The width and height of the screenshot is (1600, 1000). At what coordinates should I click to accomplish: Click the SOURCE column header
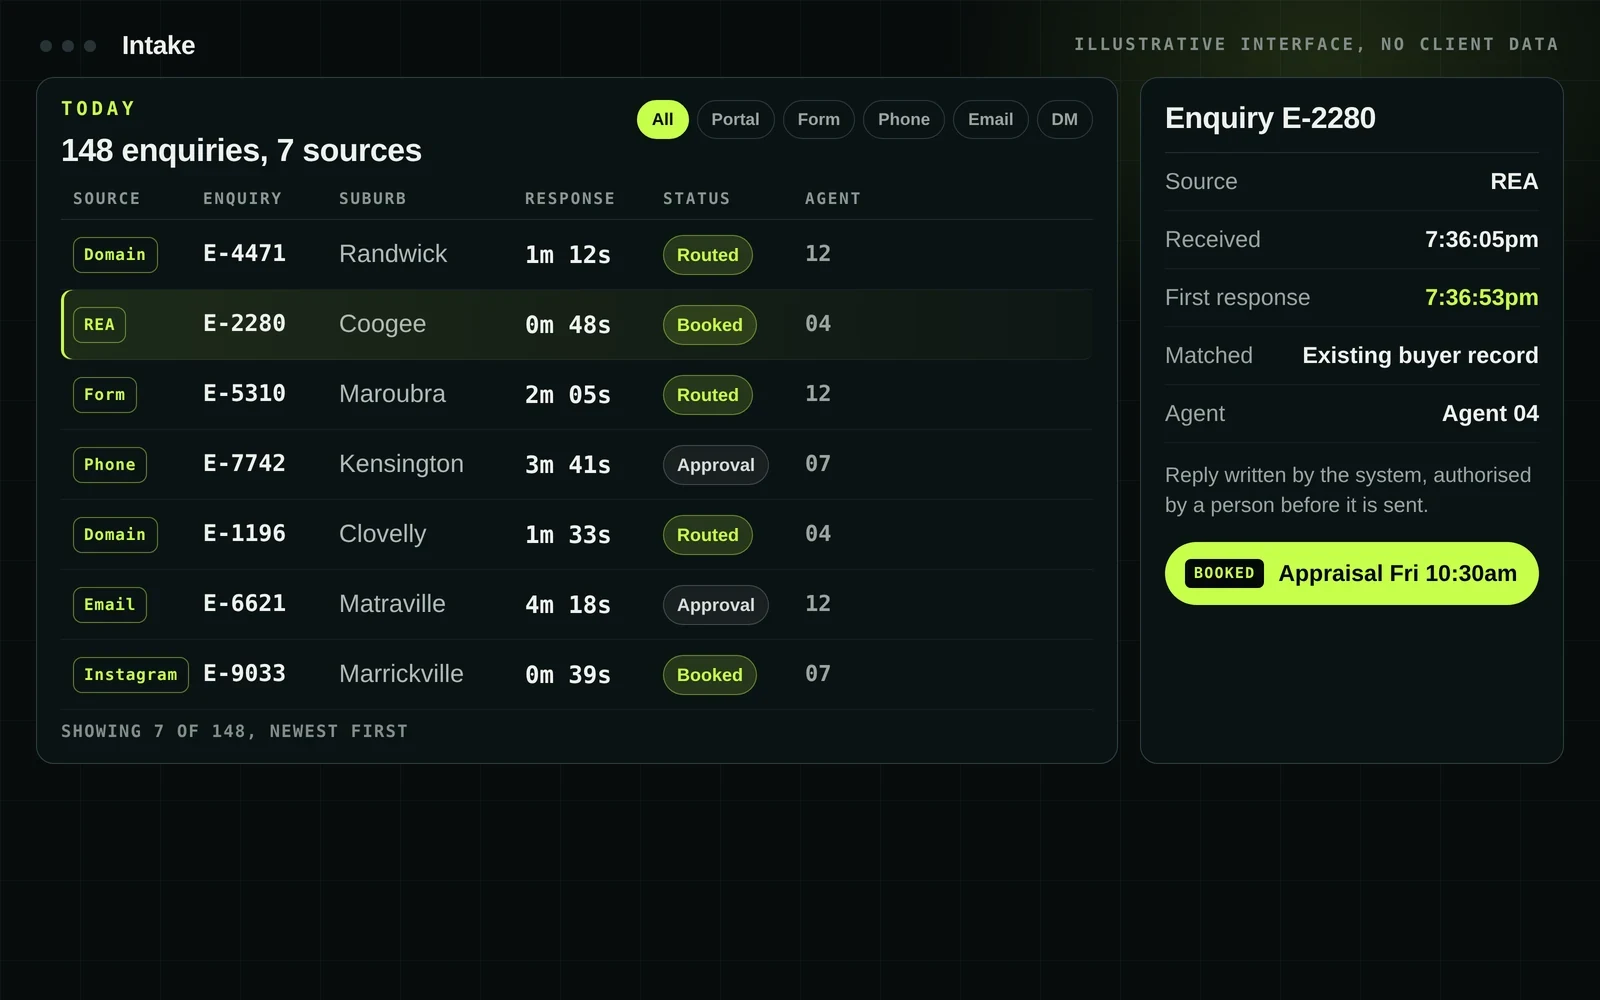coord(106,198)
